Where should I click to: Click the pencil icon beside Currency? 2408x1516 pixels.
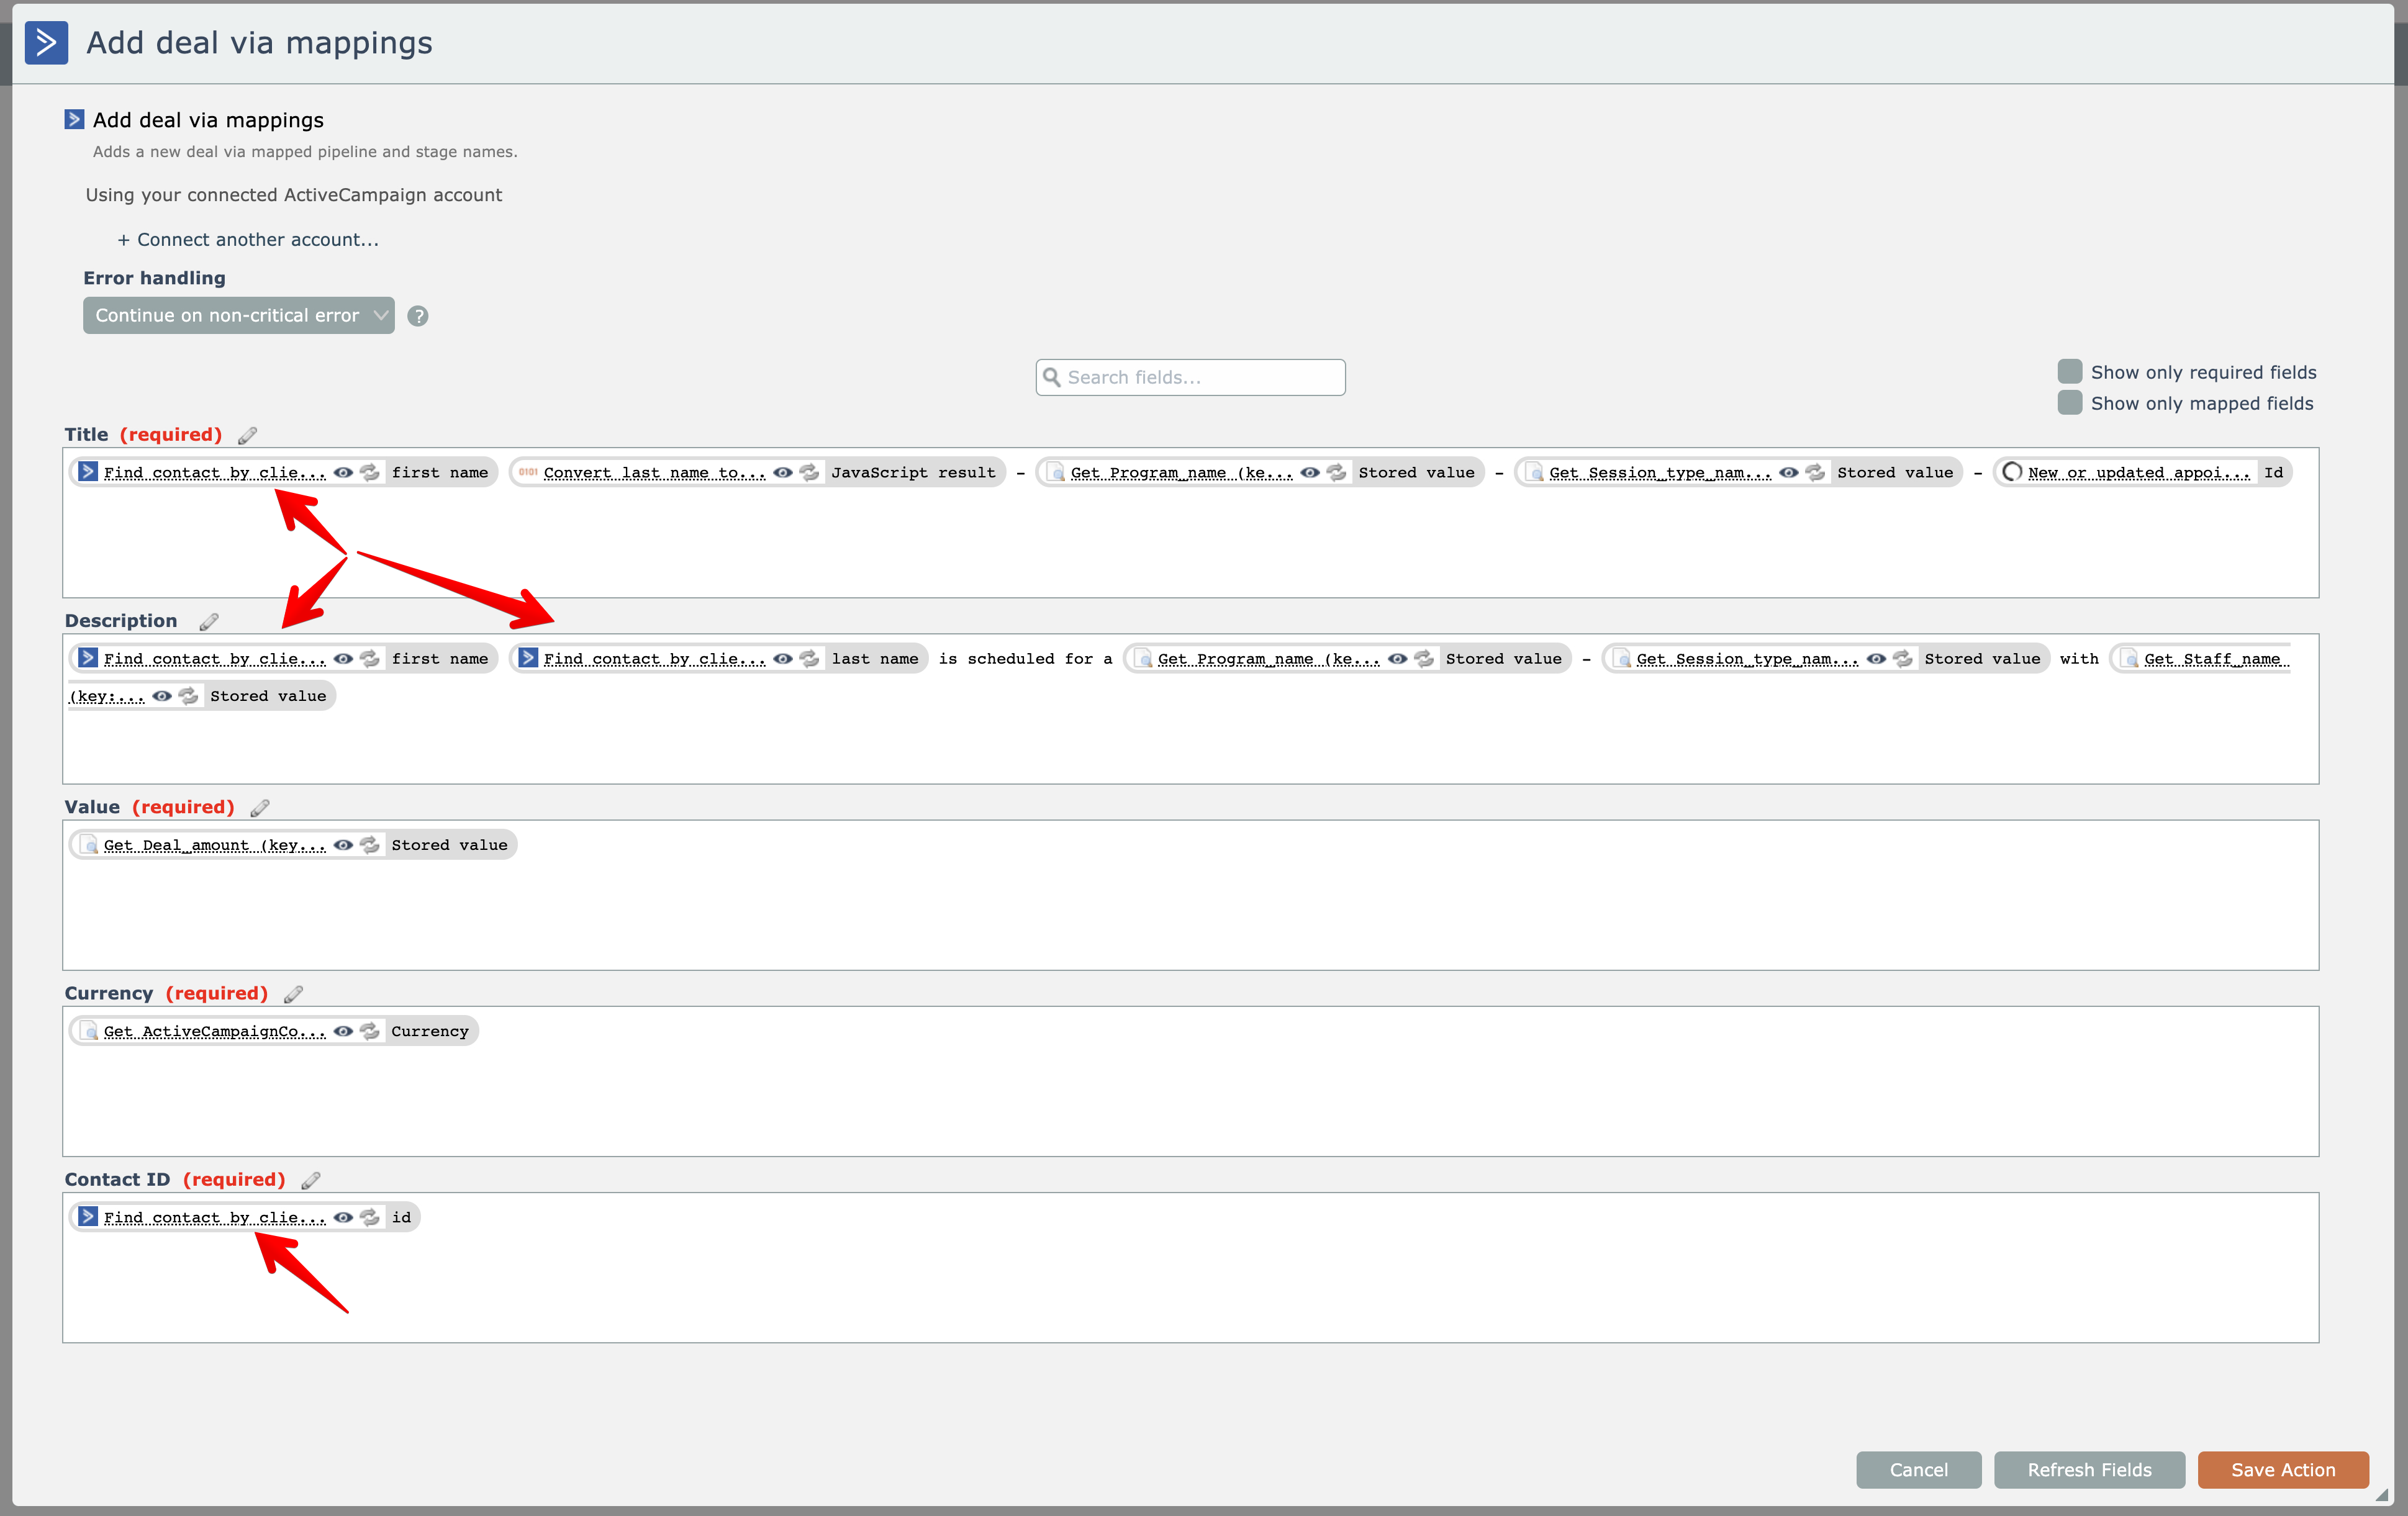pyautogui.click(x=293, y=995)
